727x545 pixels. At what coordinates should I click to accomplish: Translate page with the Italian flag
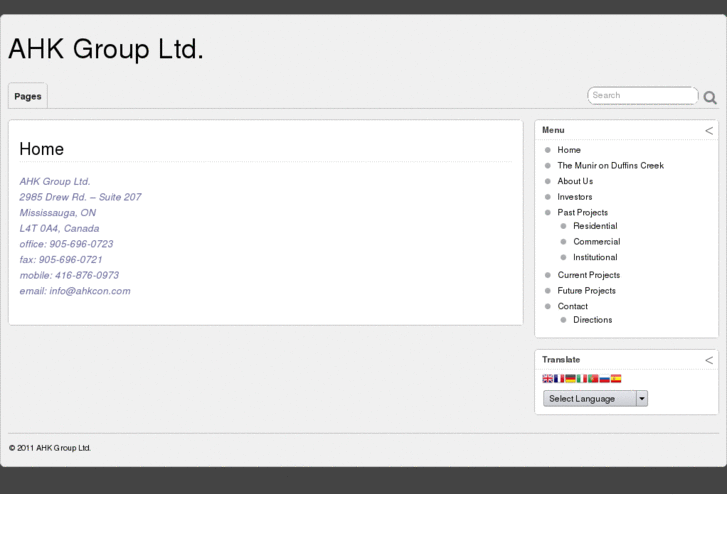(582, 378)
